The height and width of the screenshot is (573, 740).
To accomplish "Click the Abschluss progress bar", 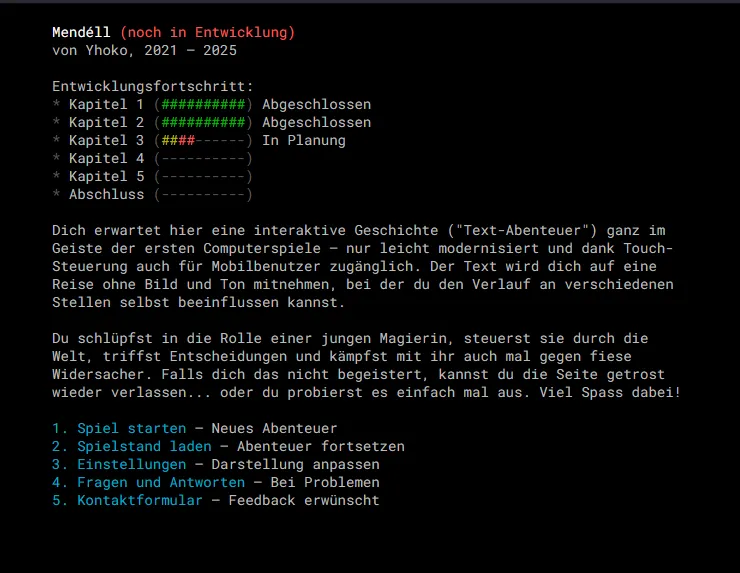I will coord(203,194).
